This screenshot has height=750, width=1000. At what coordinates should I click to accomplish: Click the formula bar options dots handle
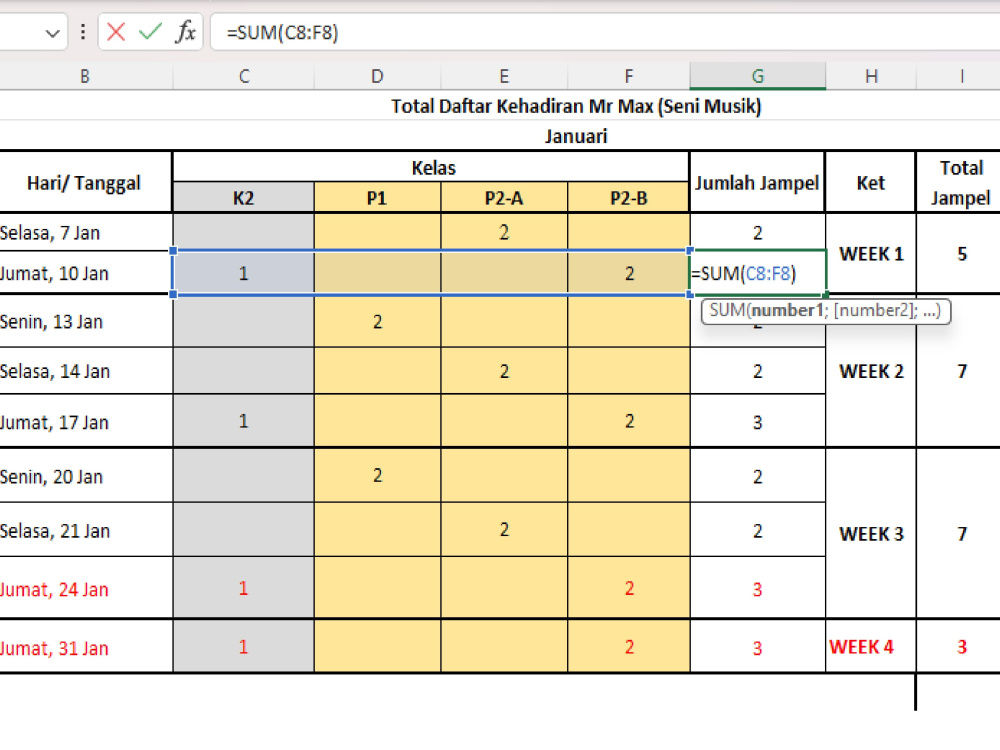[x=83, y=32]
